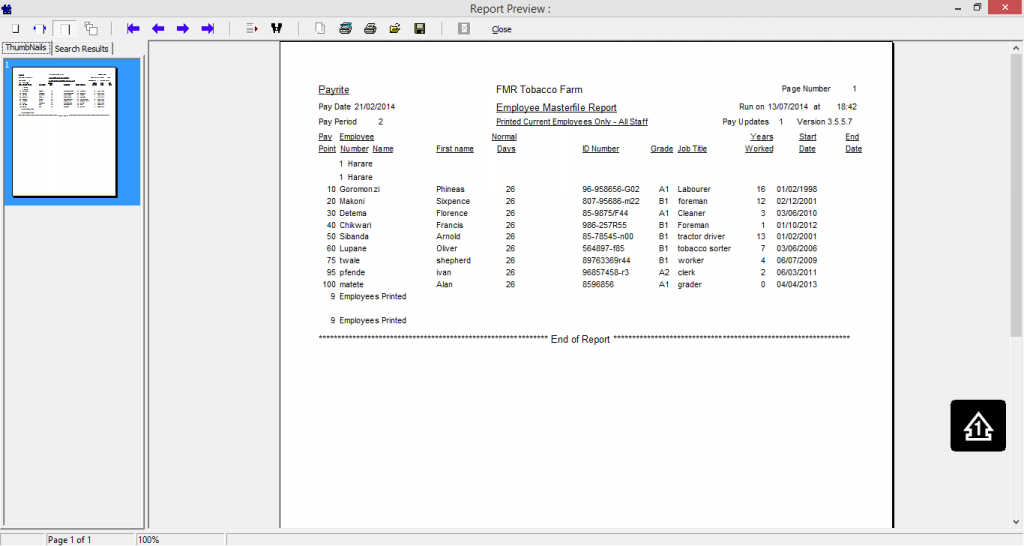Jump to the last page arrow
The width and height of the screenshot is (1024, 546).
pos(208,29)
